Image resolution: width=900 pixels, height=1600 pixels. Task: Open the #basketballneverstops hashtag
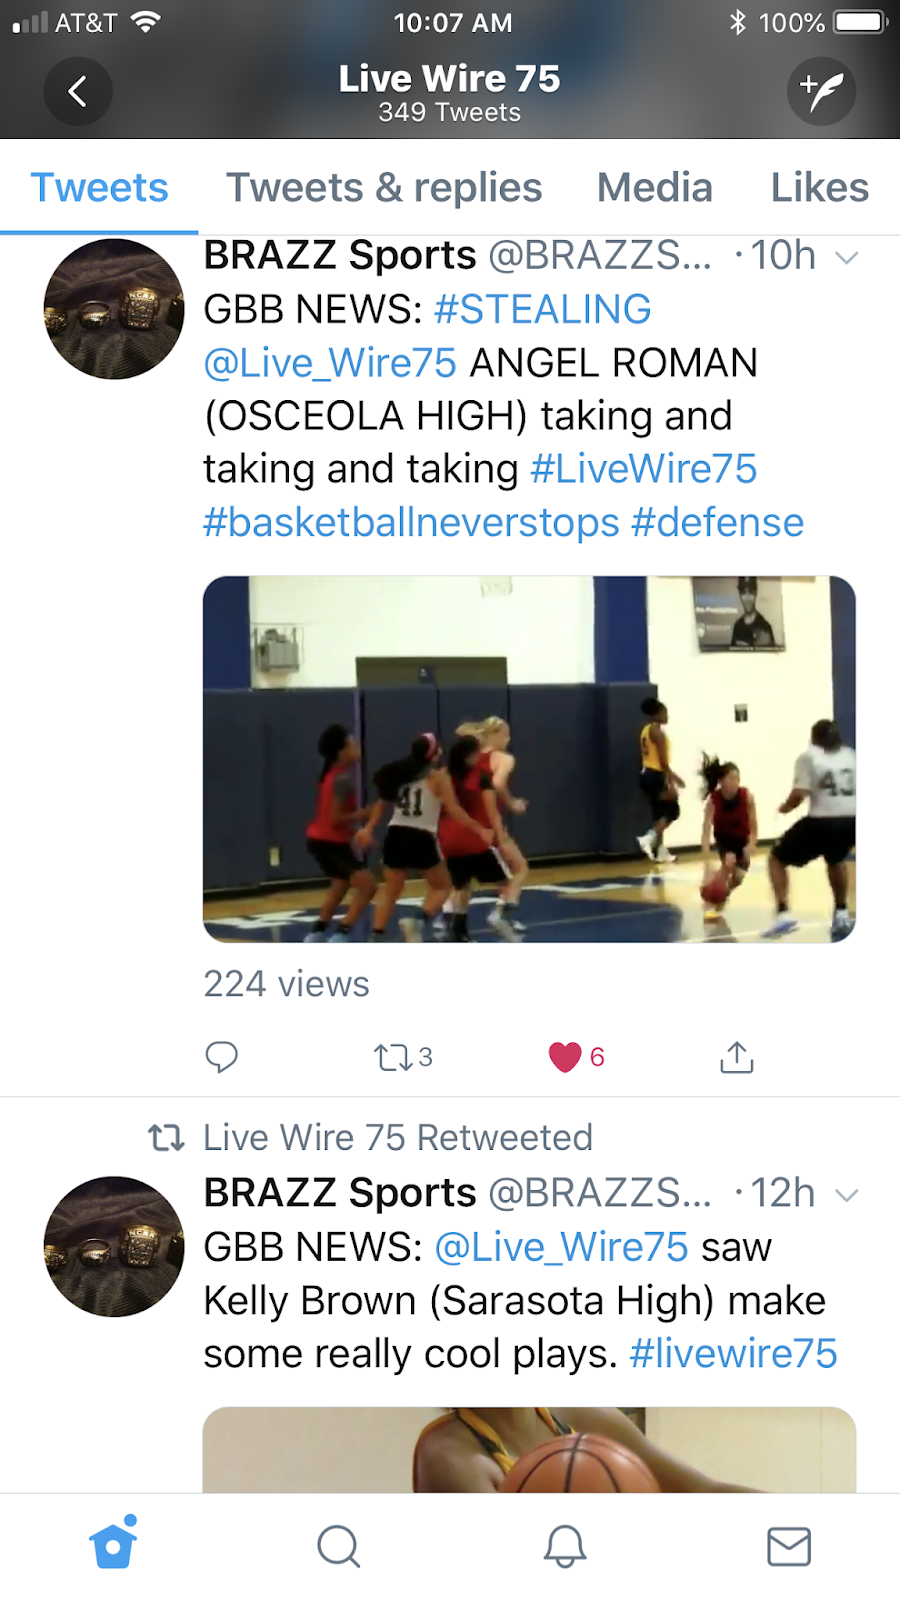coord(412,523)
